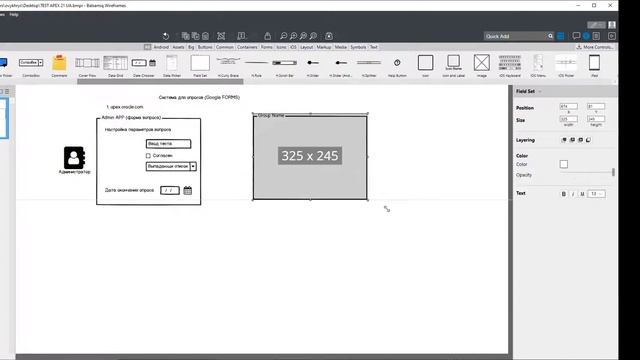The width and height of the screenshot is (640, 360).
Task: Click the Quick Add search magnifier icon
Action: pyautogui.click(x=550, y=36)
